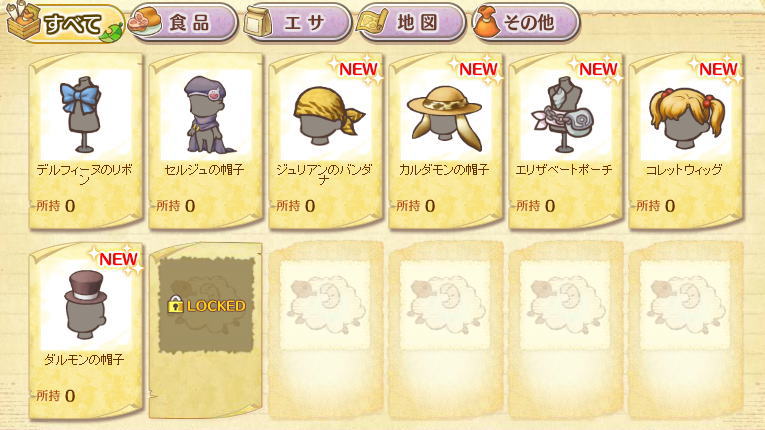Viewport: 765px width, 430px height.
Task: Select the straw hat カルダモンの帽子 icon
Action: [x=445, y=118]
